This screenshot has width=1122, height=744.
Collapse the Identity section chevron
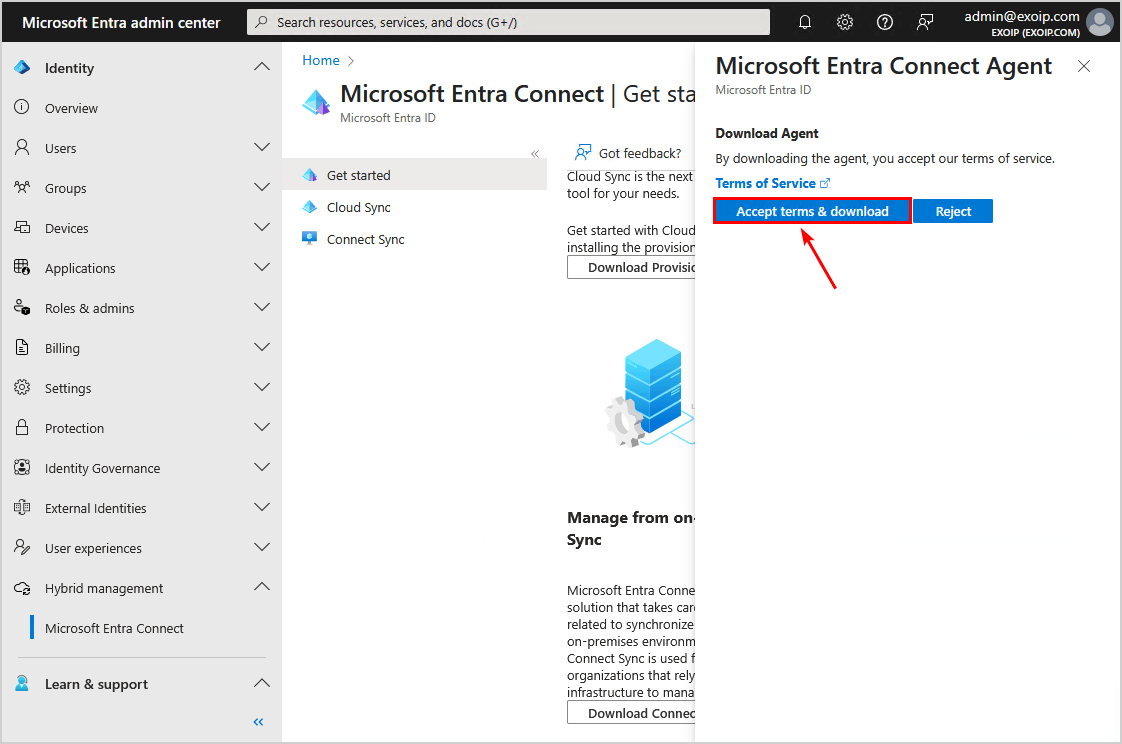[261, 67]
